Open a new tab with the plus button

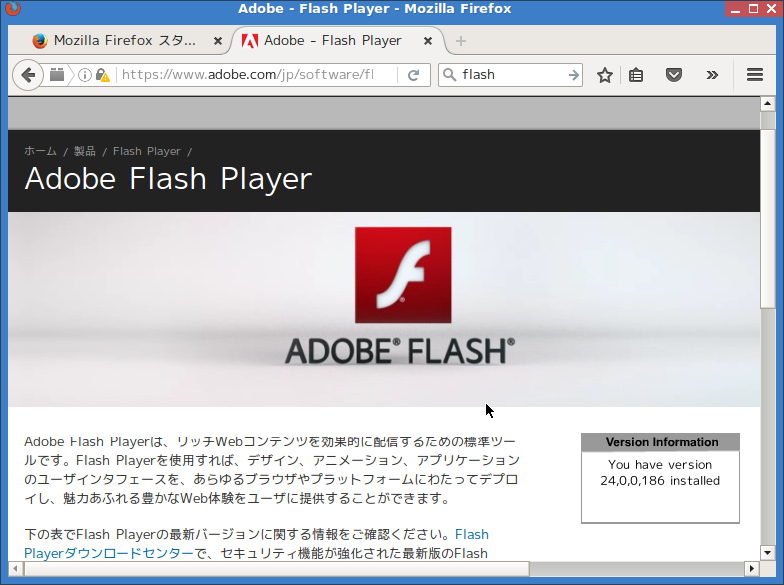pyautogui.click(x=461, y=41)
